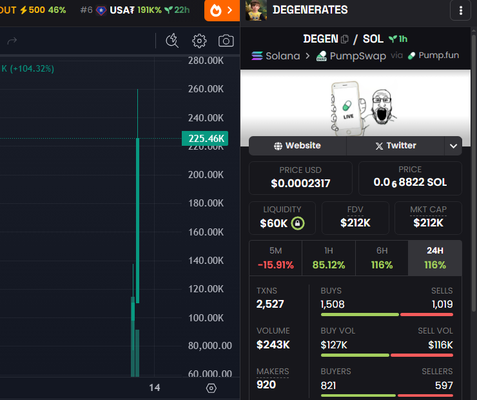Click the PRICE in SOL box
Image resolution: width=477 pixels, height=400 pixels.
click(410, 178)
